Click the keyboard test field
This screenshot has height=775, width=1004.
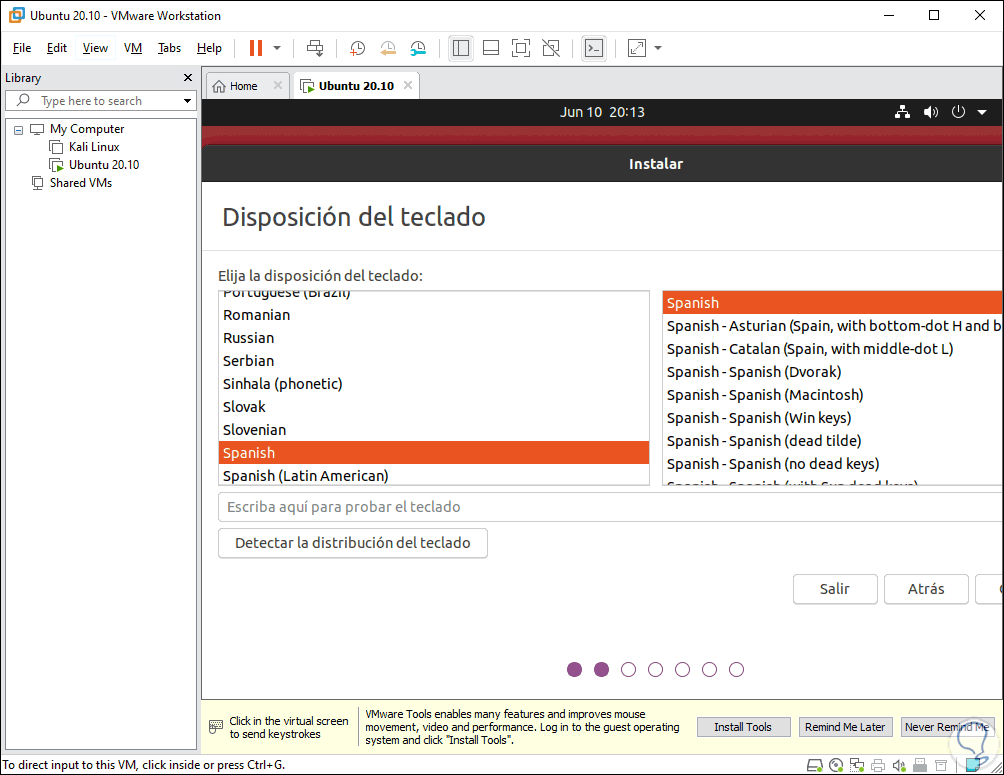pos(610,507)
